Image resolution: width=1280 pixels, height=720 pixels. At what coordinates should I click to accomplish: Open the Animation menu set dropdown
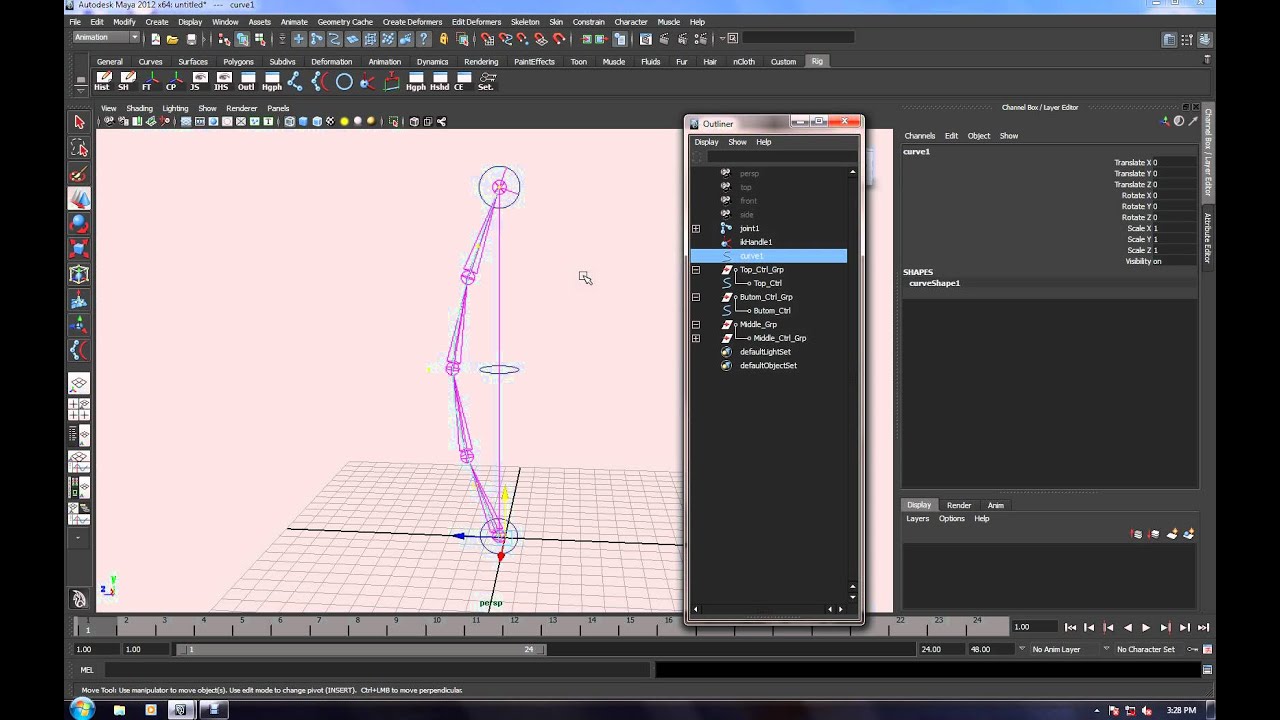[106, 38]
